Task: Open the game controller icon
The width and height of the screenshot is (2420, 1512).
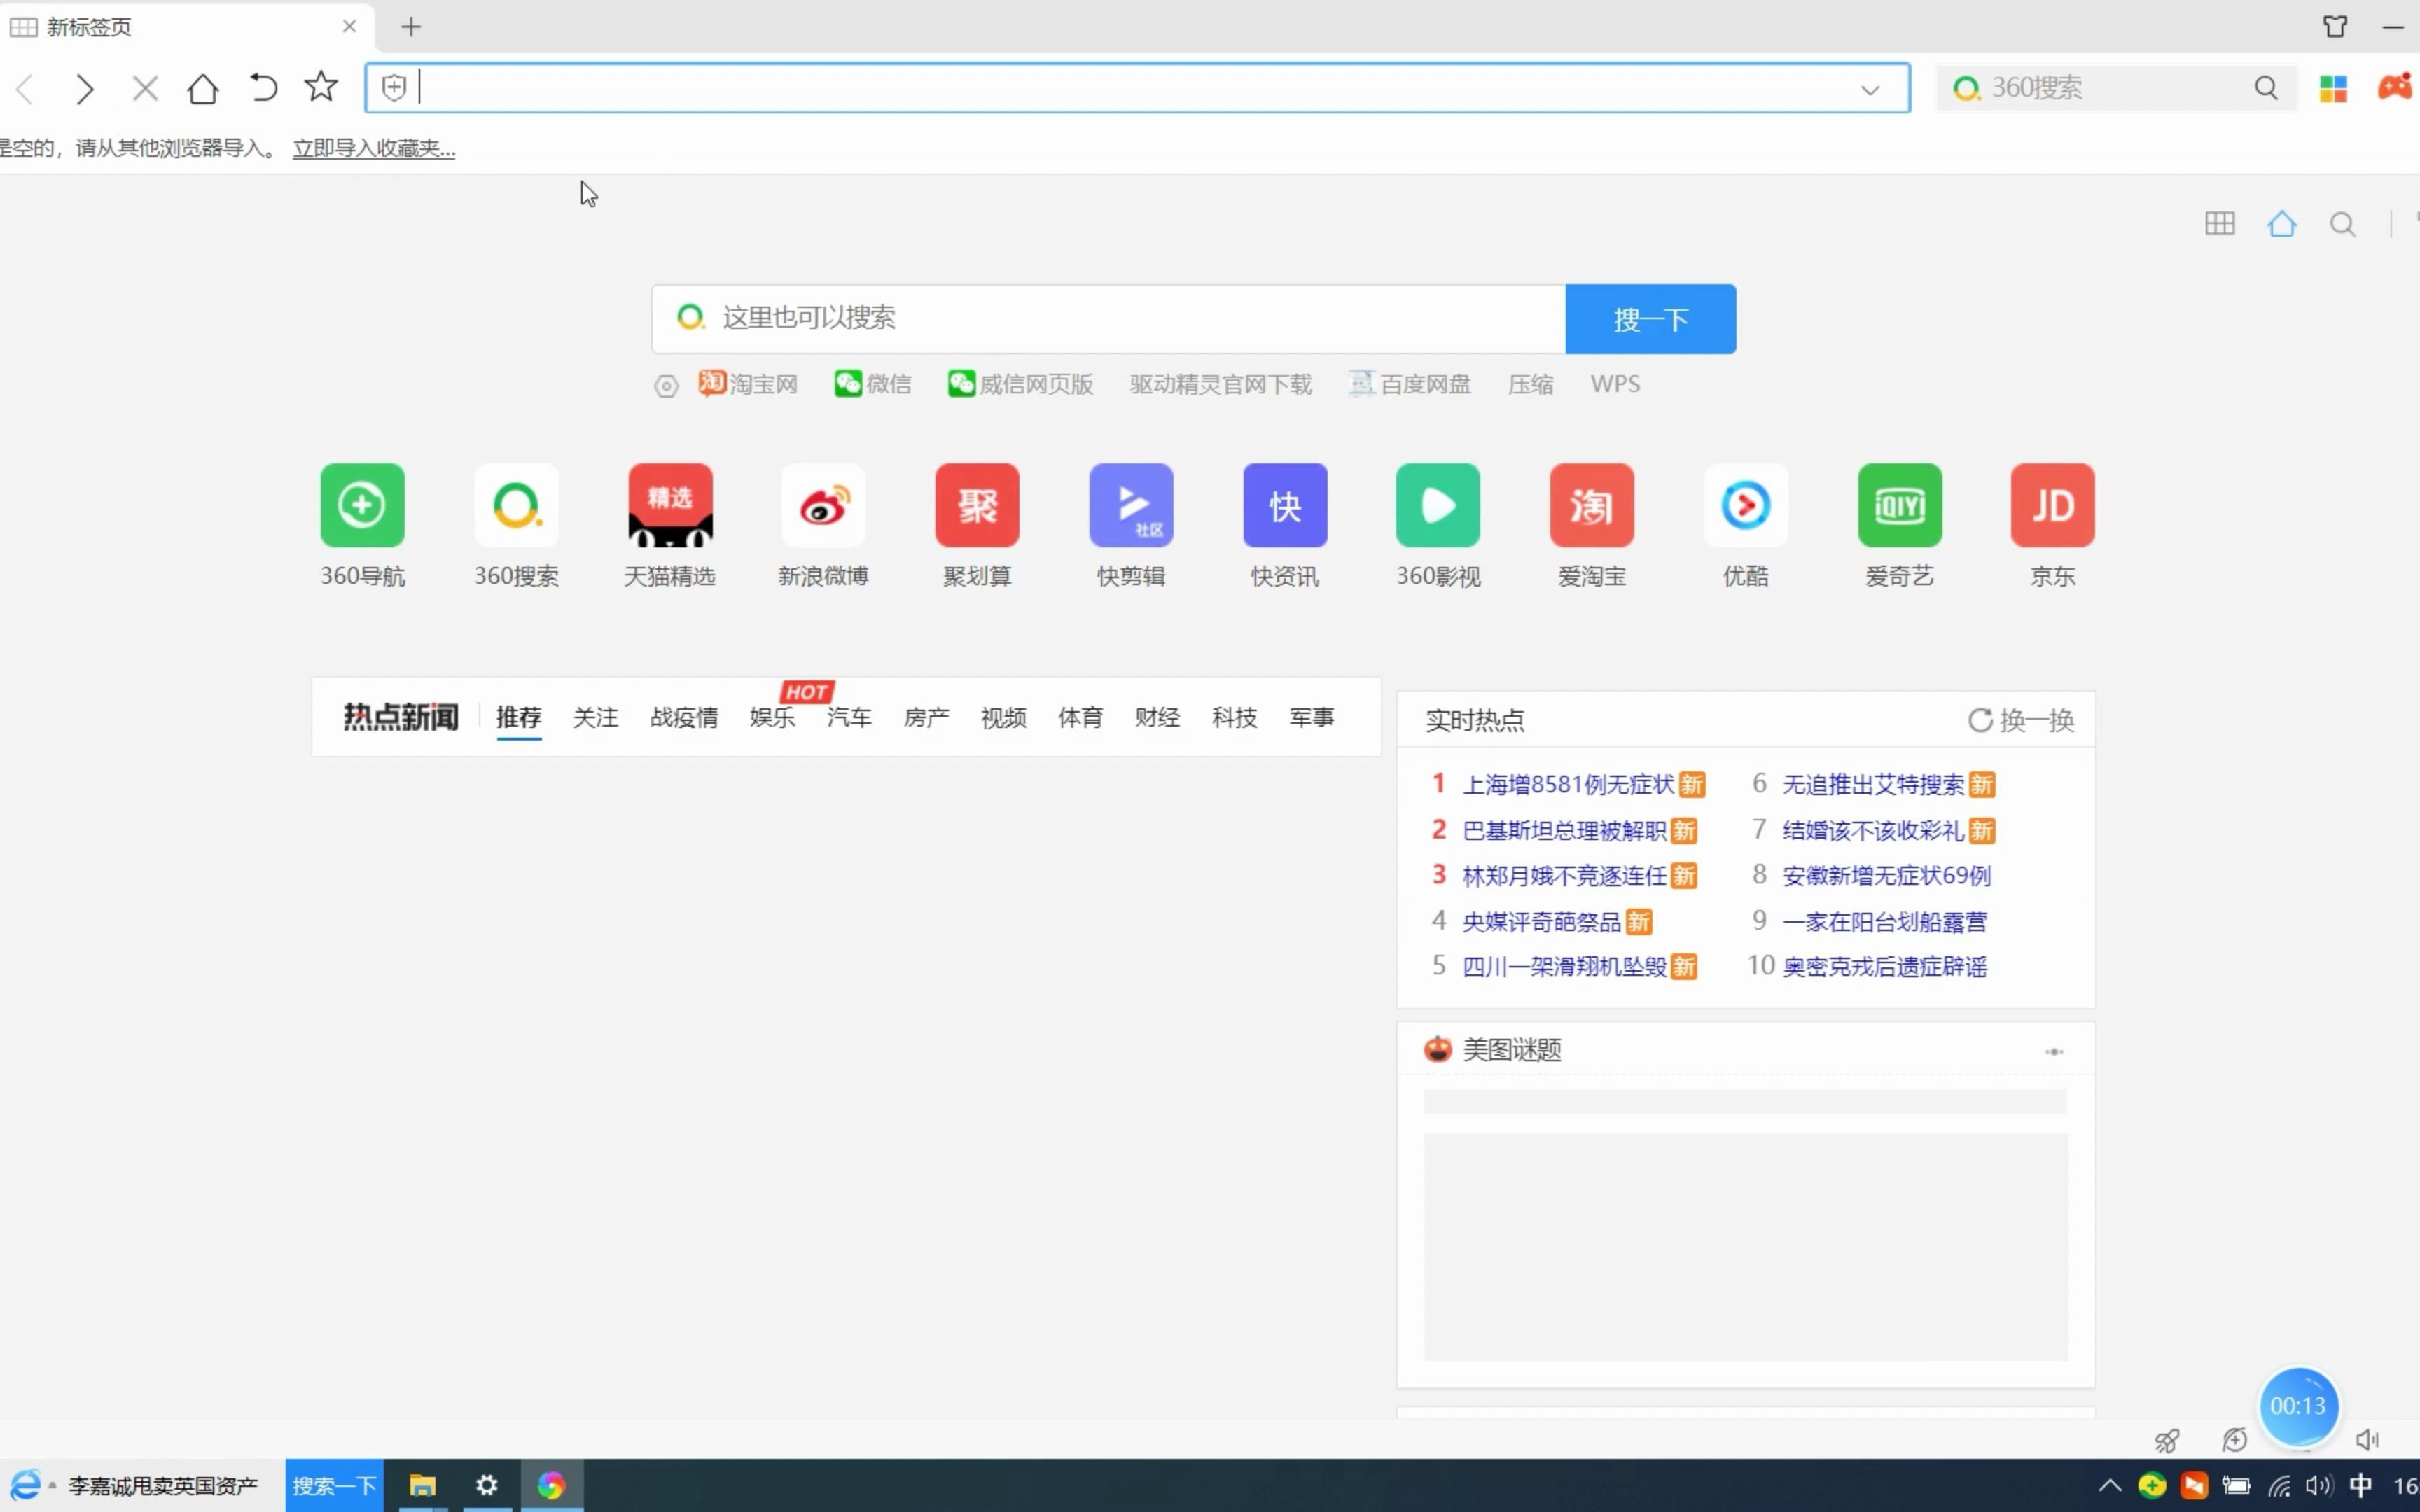Action: point(2396,87)
